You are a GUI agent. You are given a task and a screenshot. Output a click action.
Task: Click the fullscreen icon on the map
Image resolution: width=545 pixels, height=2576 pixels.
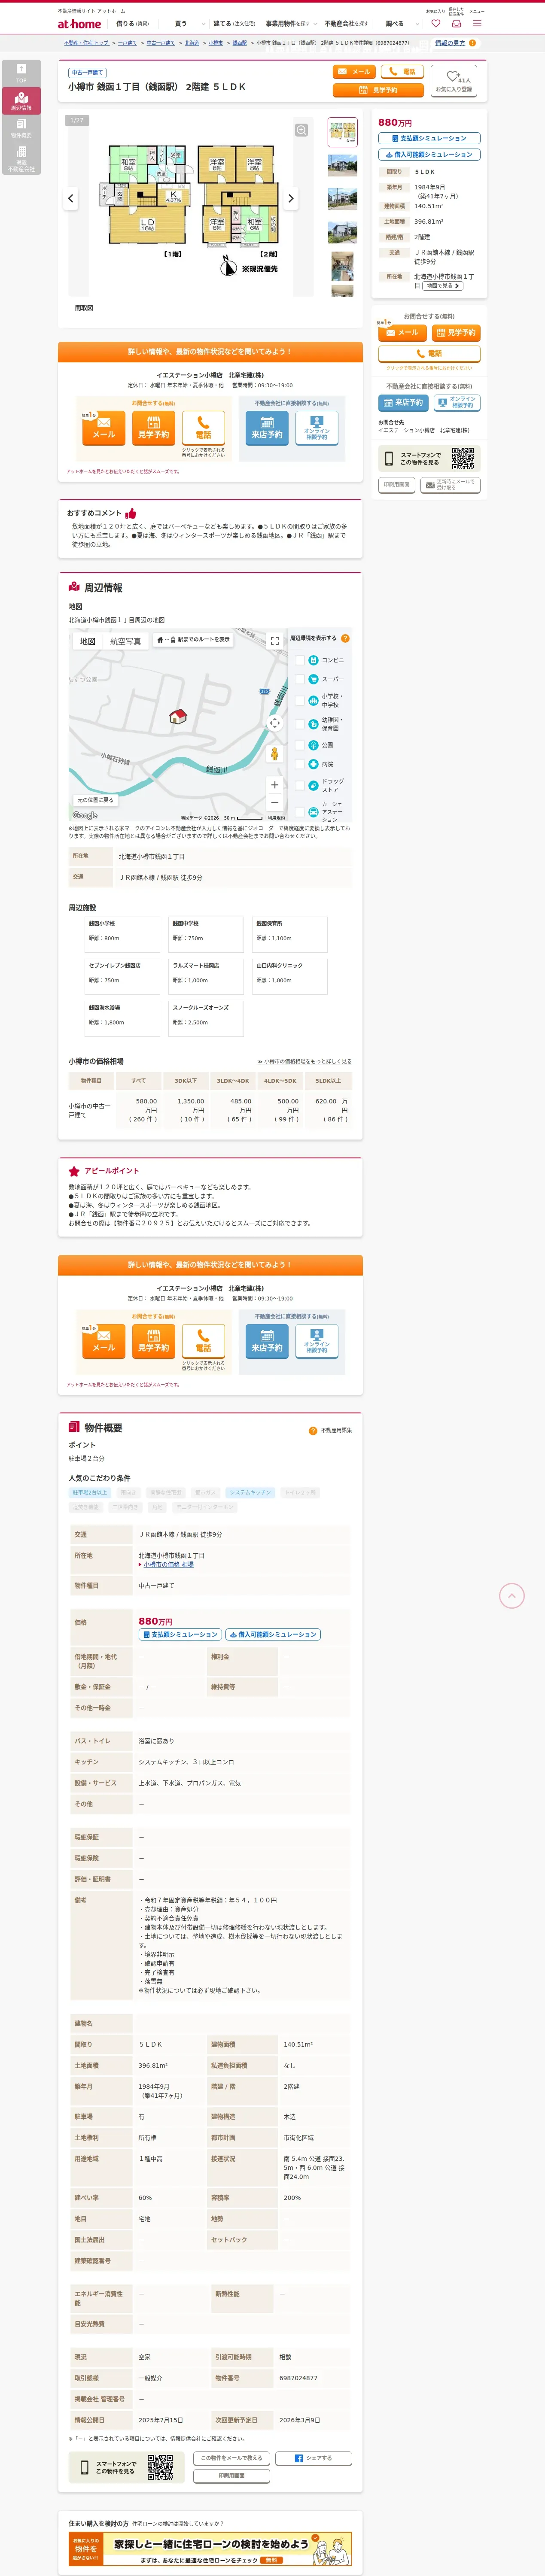[274, 641]
